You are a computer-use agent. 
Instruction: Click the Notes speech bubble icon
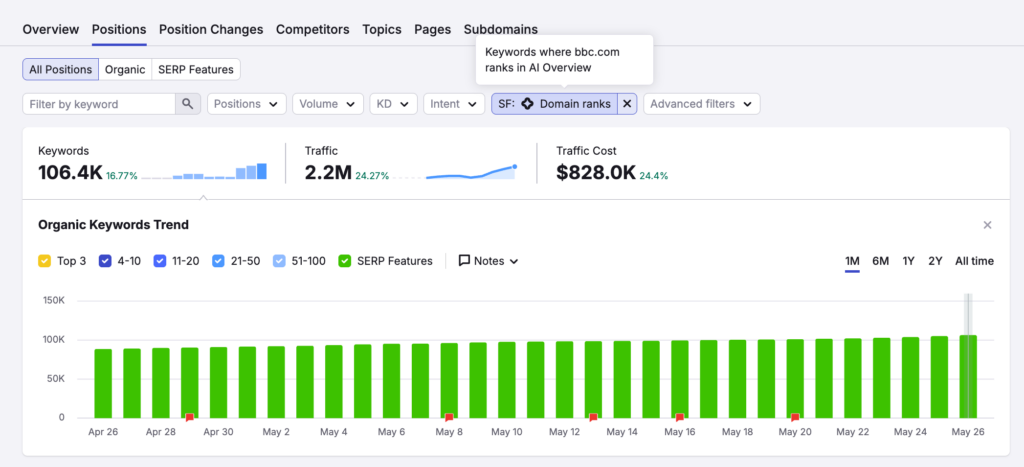coord(464,261)
